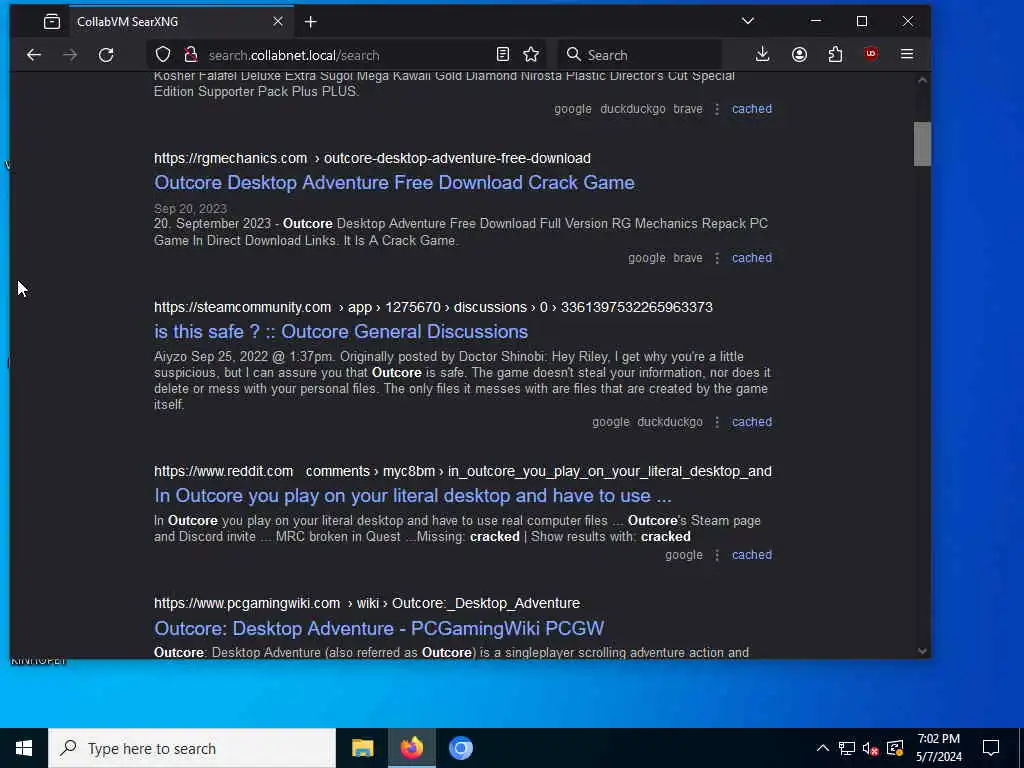1024x768 pixels.
Task: Open network status tray icon
Action: coord(846,748)
